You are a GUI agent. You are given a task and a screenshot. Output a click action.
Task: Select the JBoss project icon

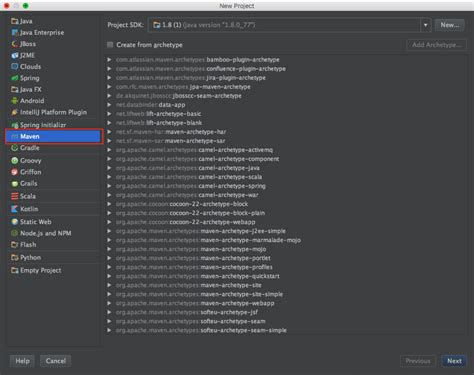[x=14, y=44]
